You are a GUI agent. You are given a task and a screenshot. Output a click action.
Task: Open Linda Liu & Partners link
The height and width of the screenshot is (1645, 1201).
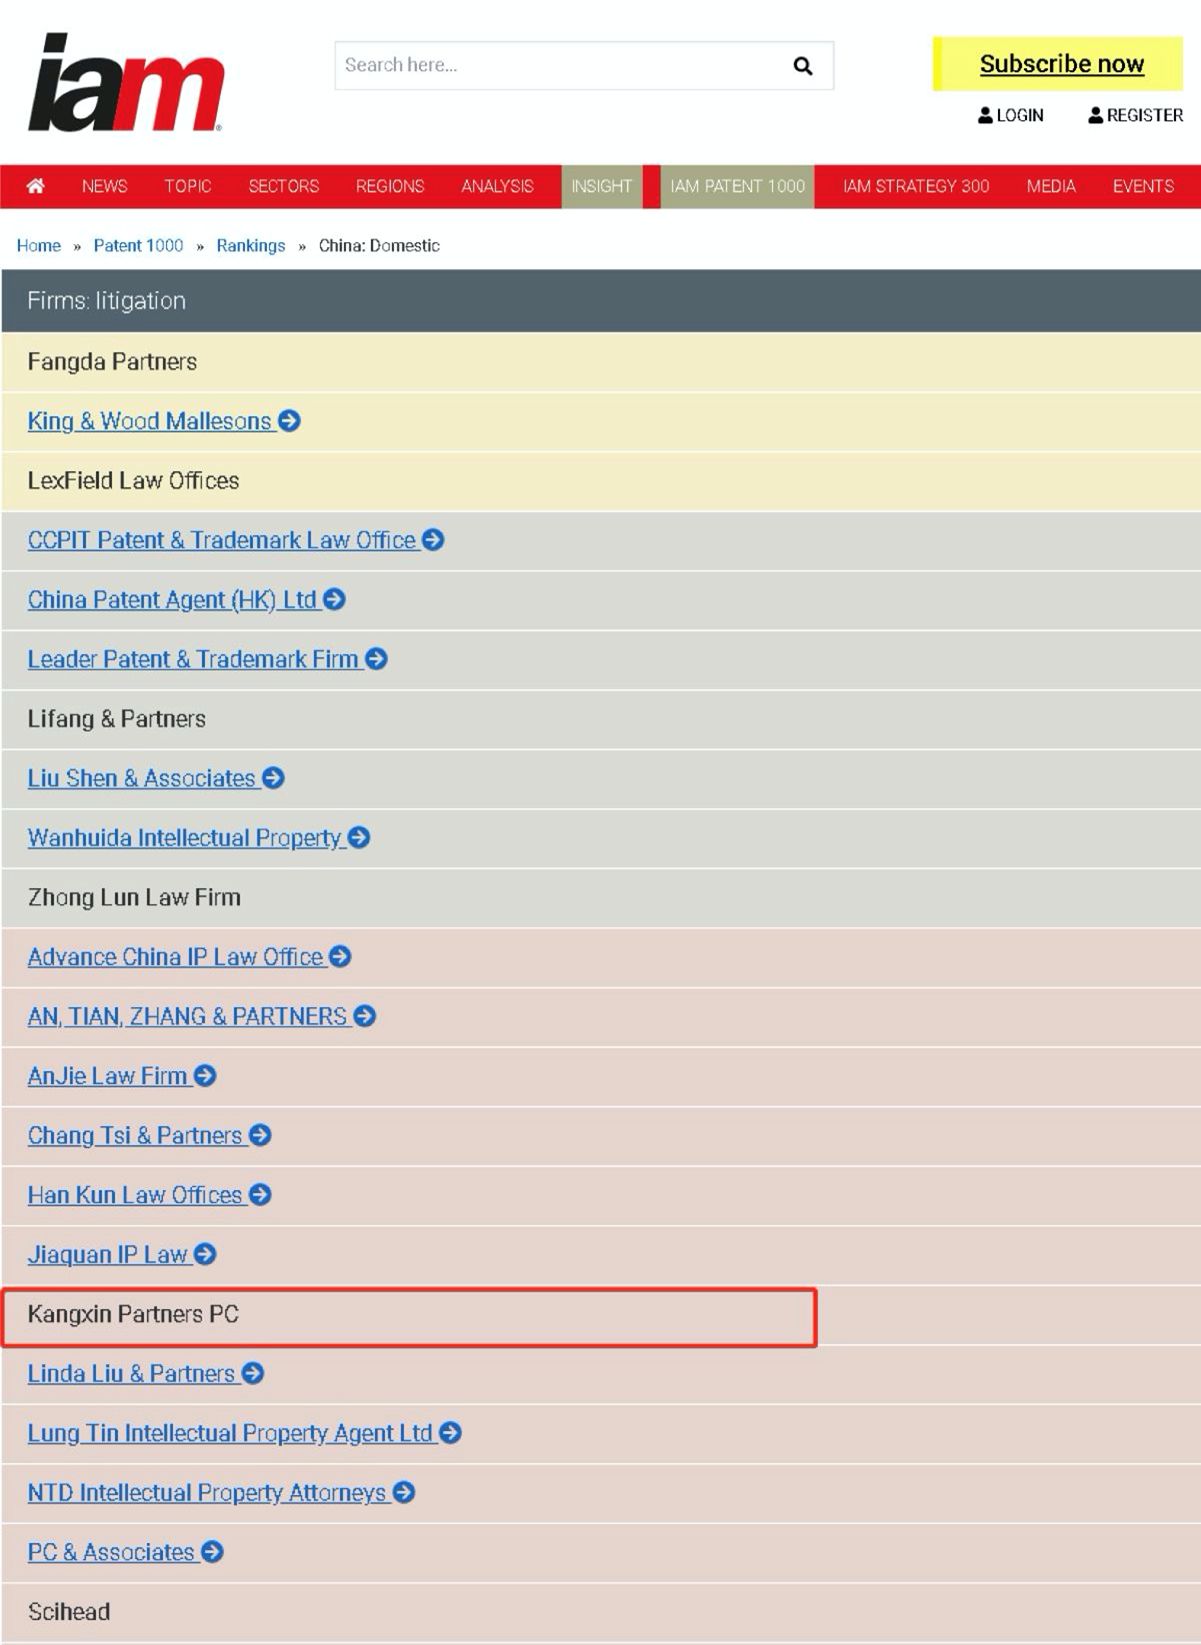pos(131,1373)
